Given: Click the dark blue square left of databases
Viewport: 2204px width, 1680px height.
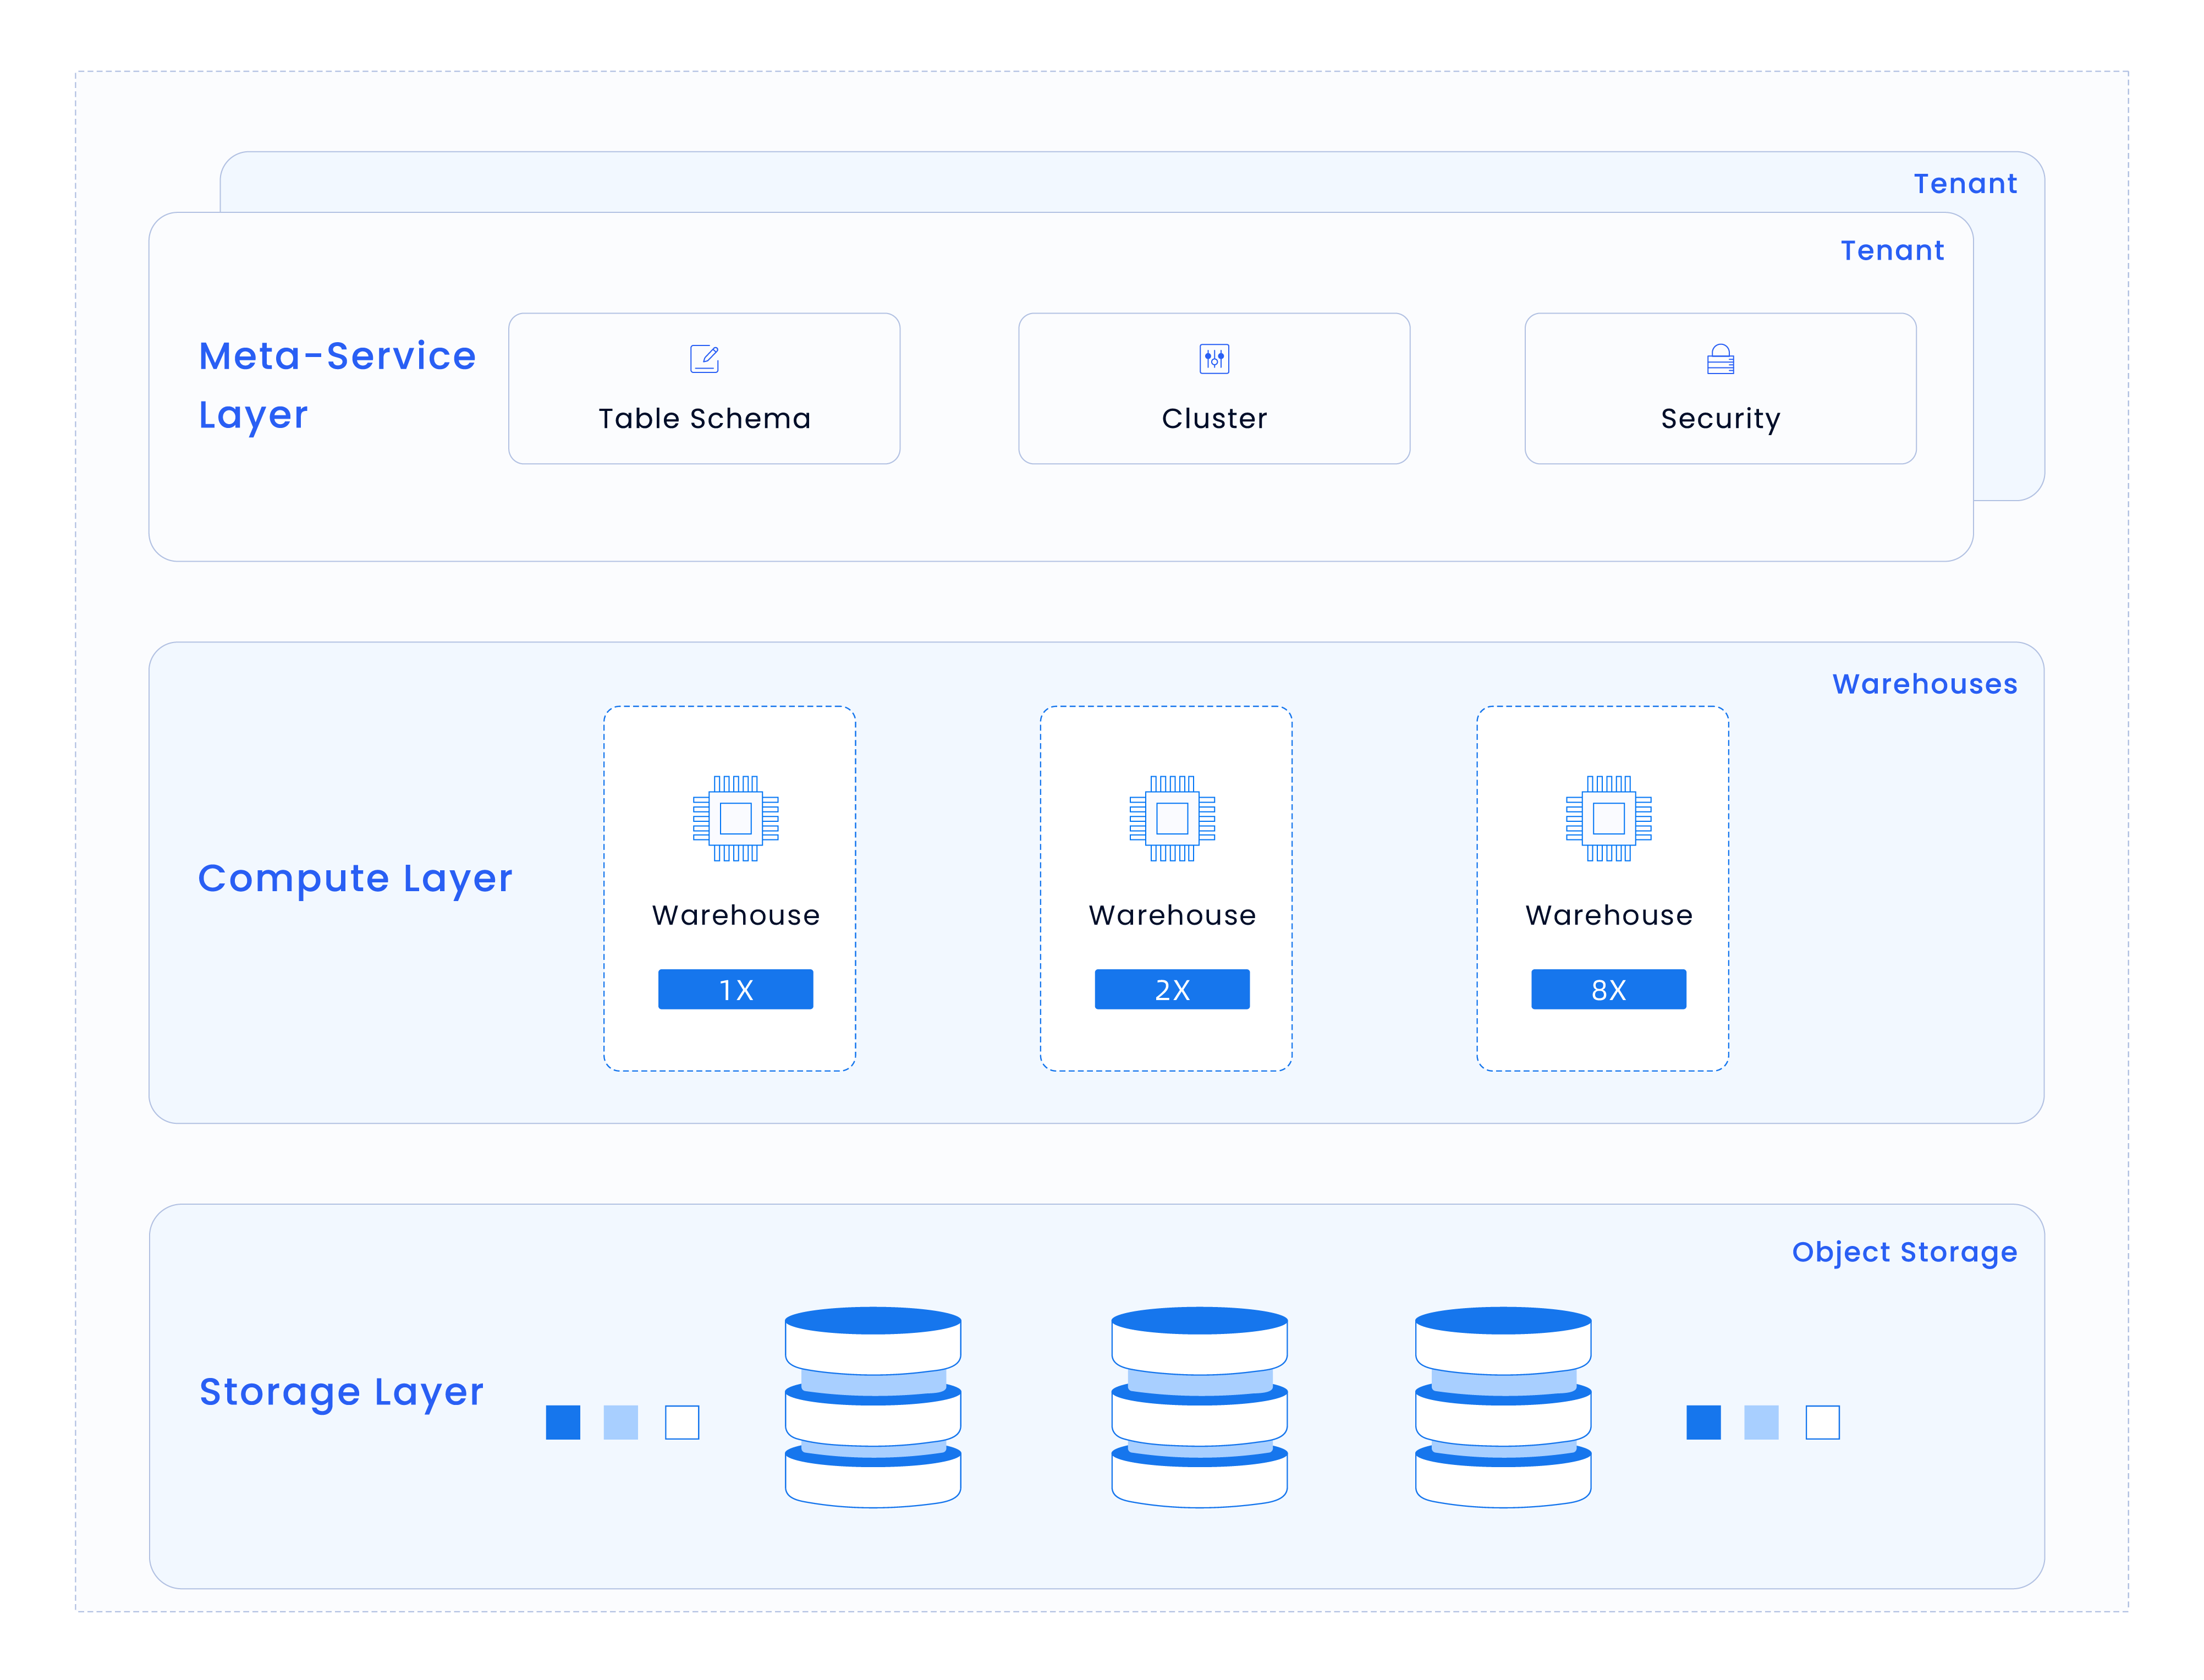Looking at the screenshot, I should [563, 1421].
